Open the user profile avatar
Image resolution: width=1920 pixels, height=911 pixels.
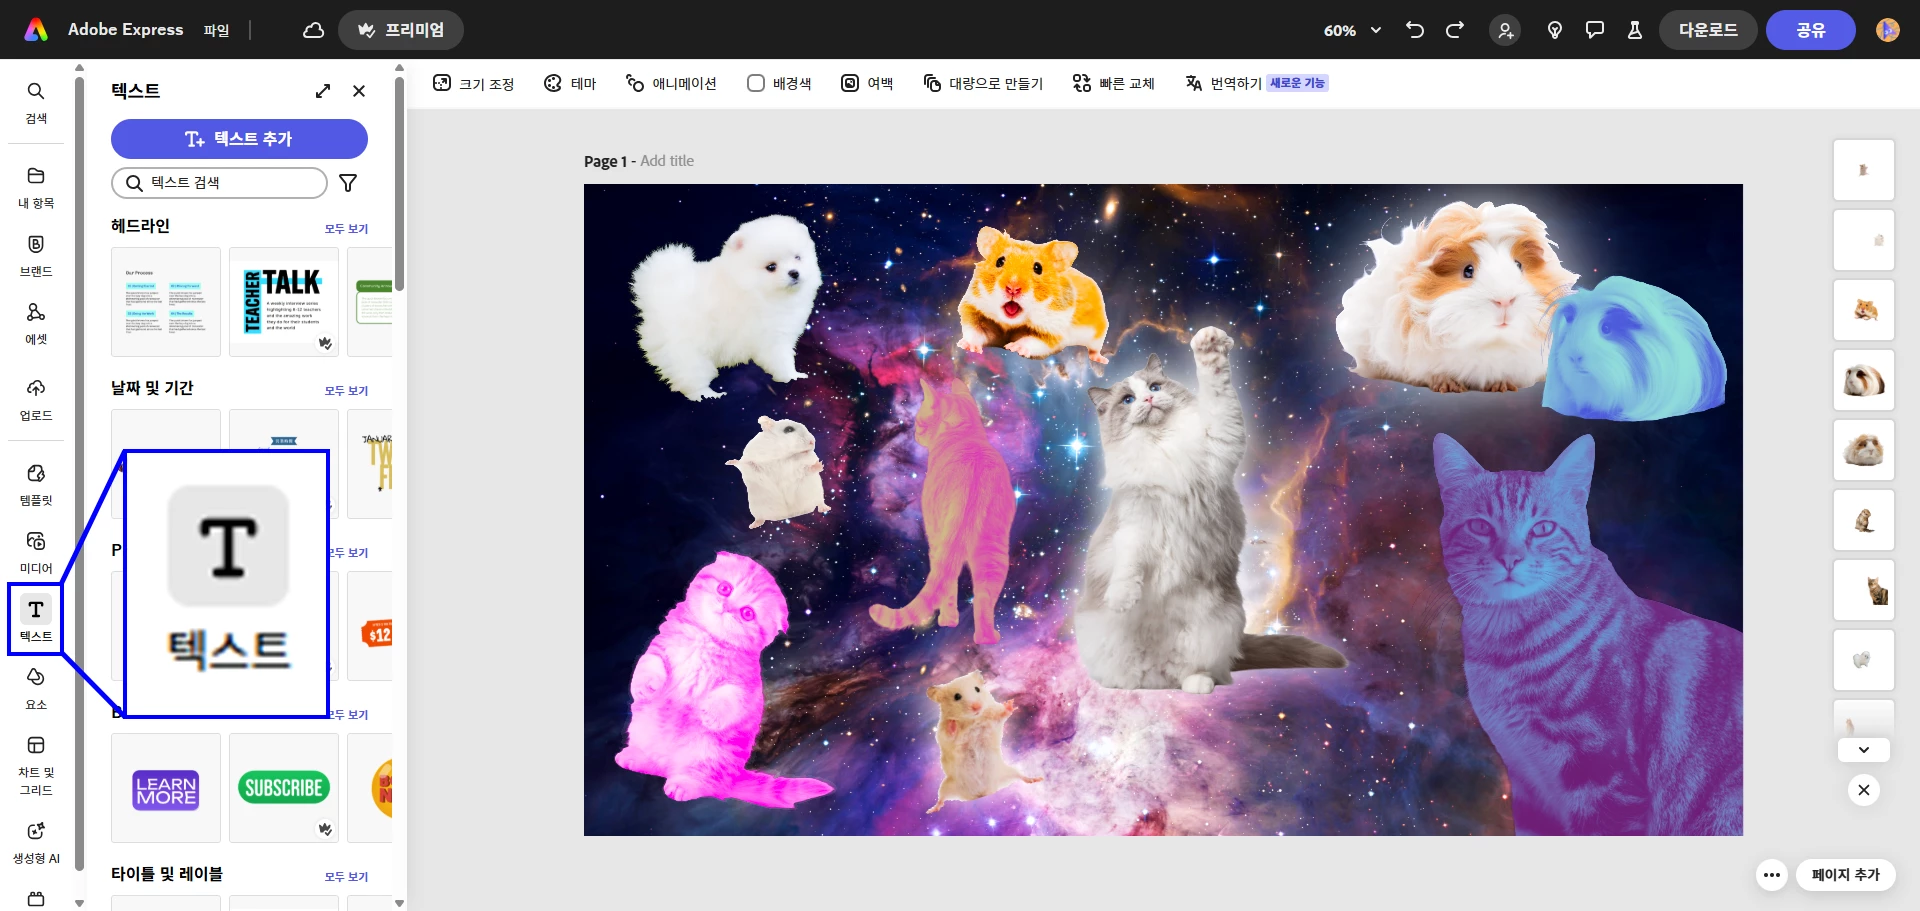(1888, 30)
